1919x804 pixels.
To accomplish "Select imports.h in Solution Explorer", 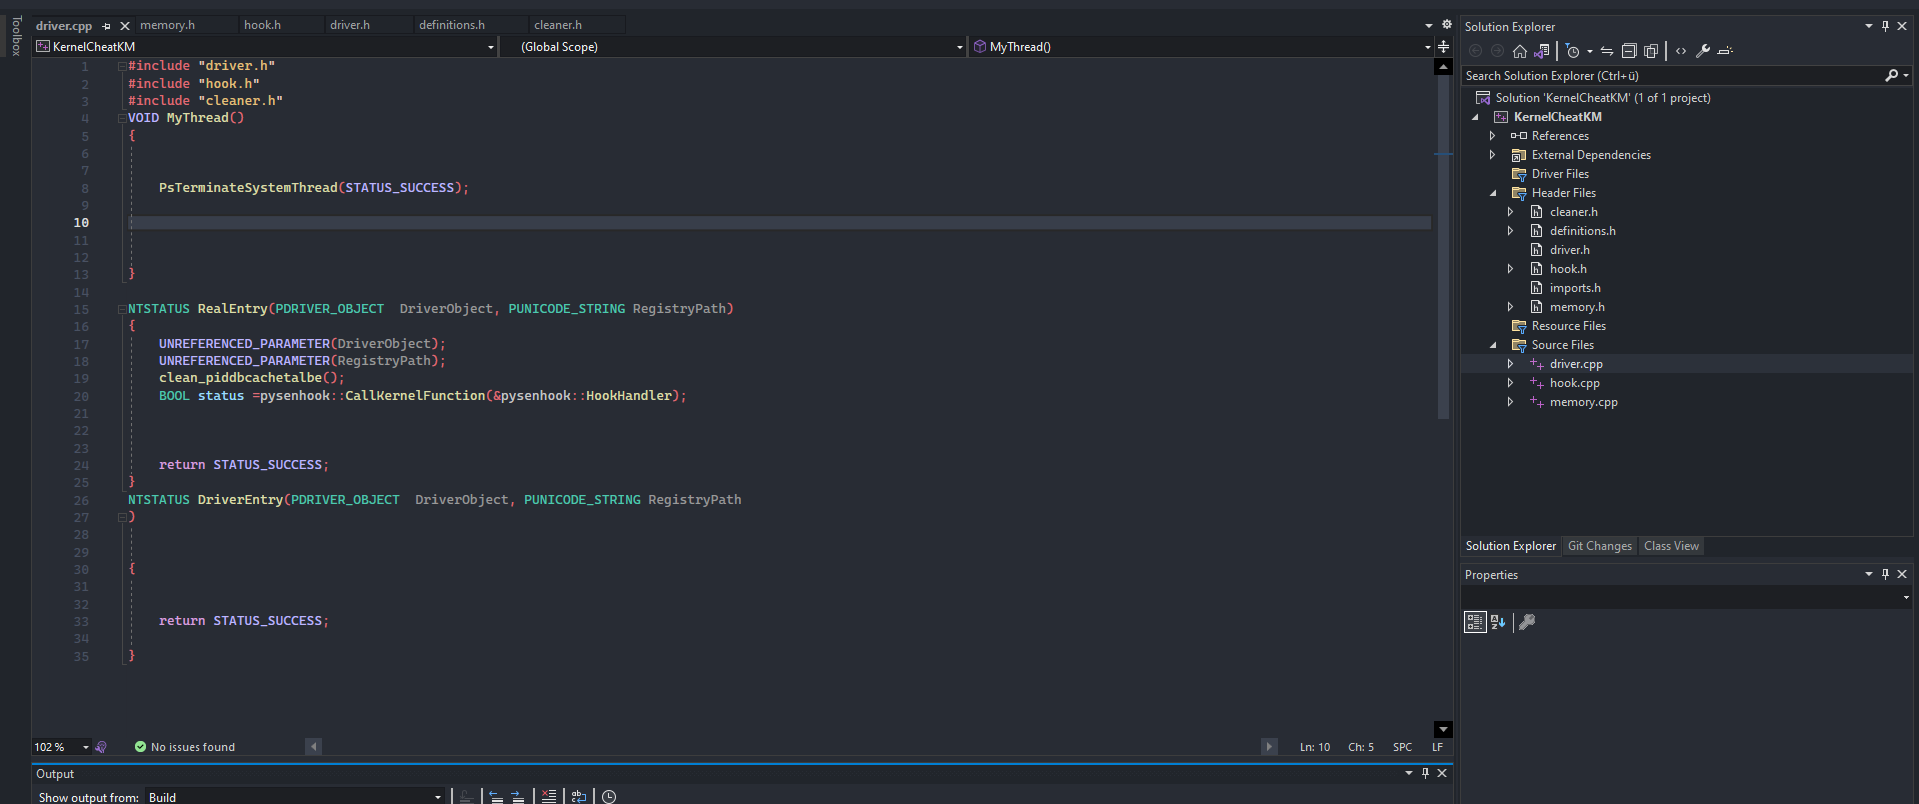I will (1575, 288).
